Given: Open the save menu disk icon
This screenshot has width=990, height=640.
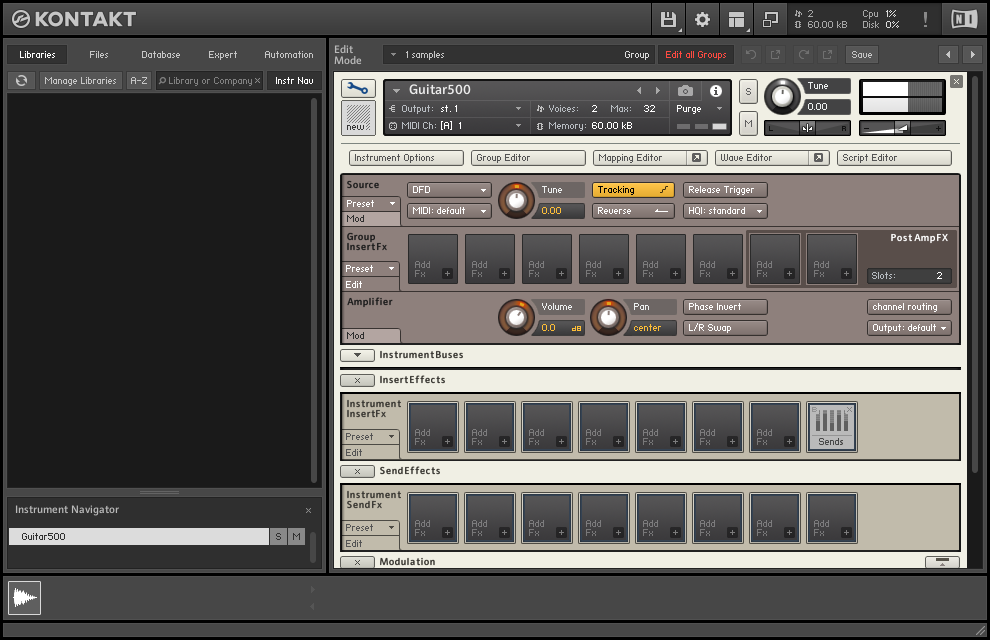Looking at the screenshot, I should click(x=668, y=20).
